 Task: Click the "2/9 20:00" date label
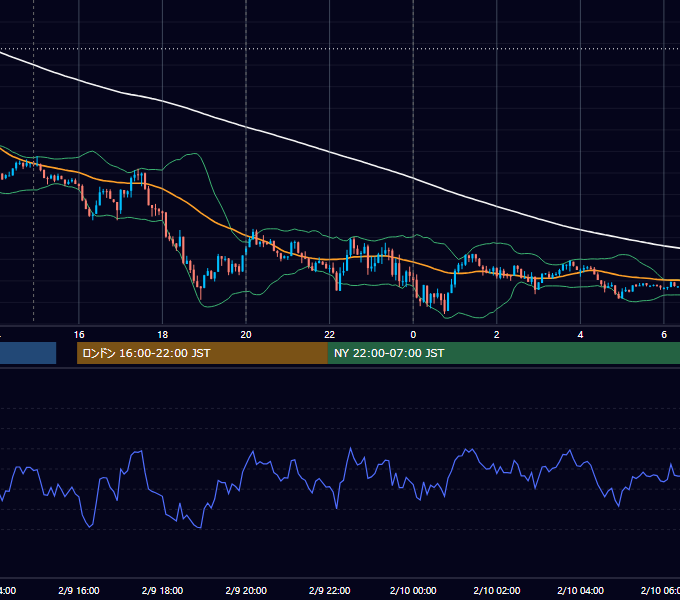(246, 590)
